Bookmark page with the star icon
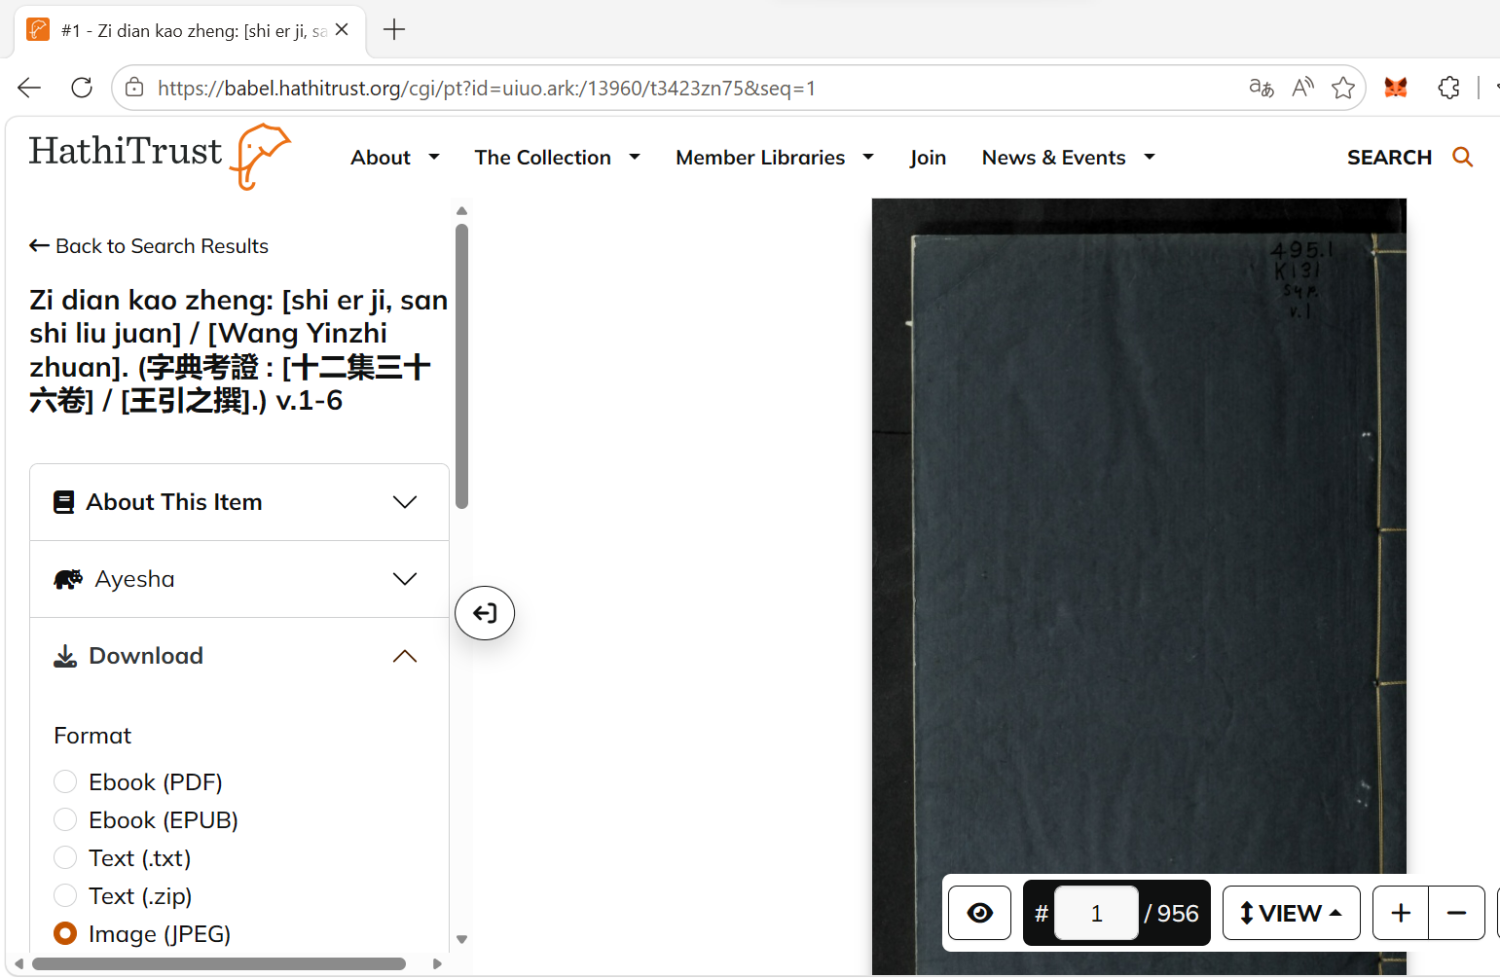 click(x=1343, y=88)
